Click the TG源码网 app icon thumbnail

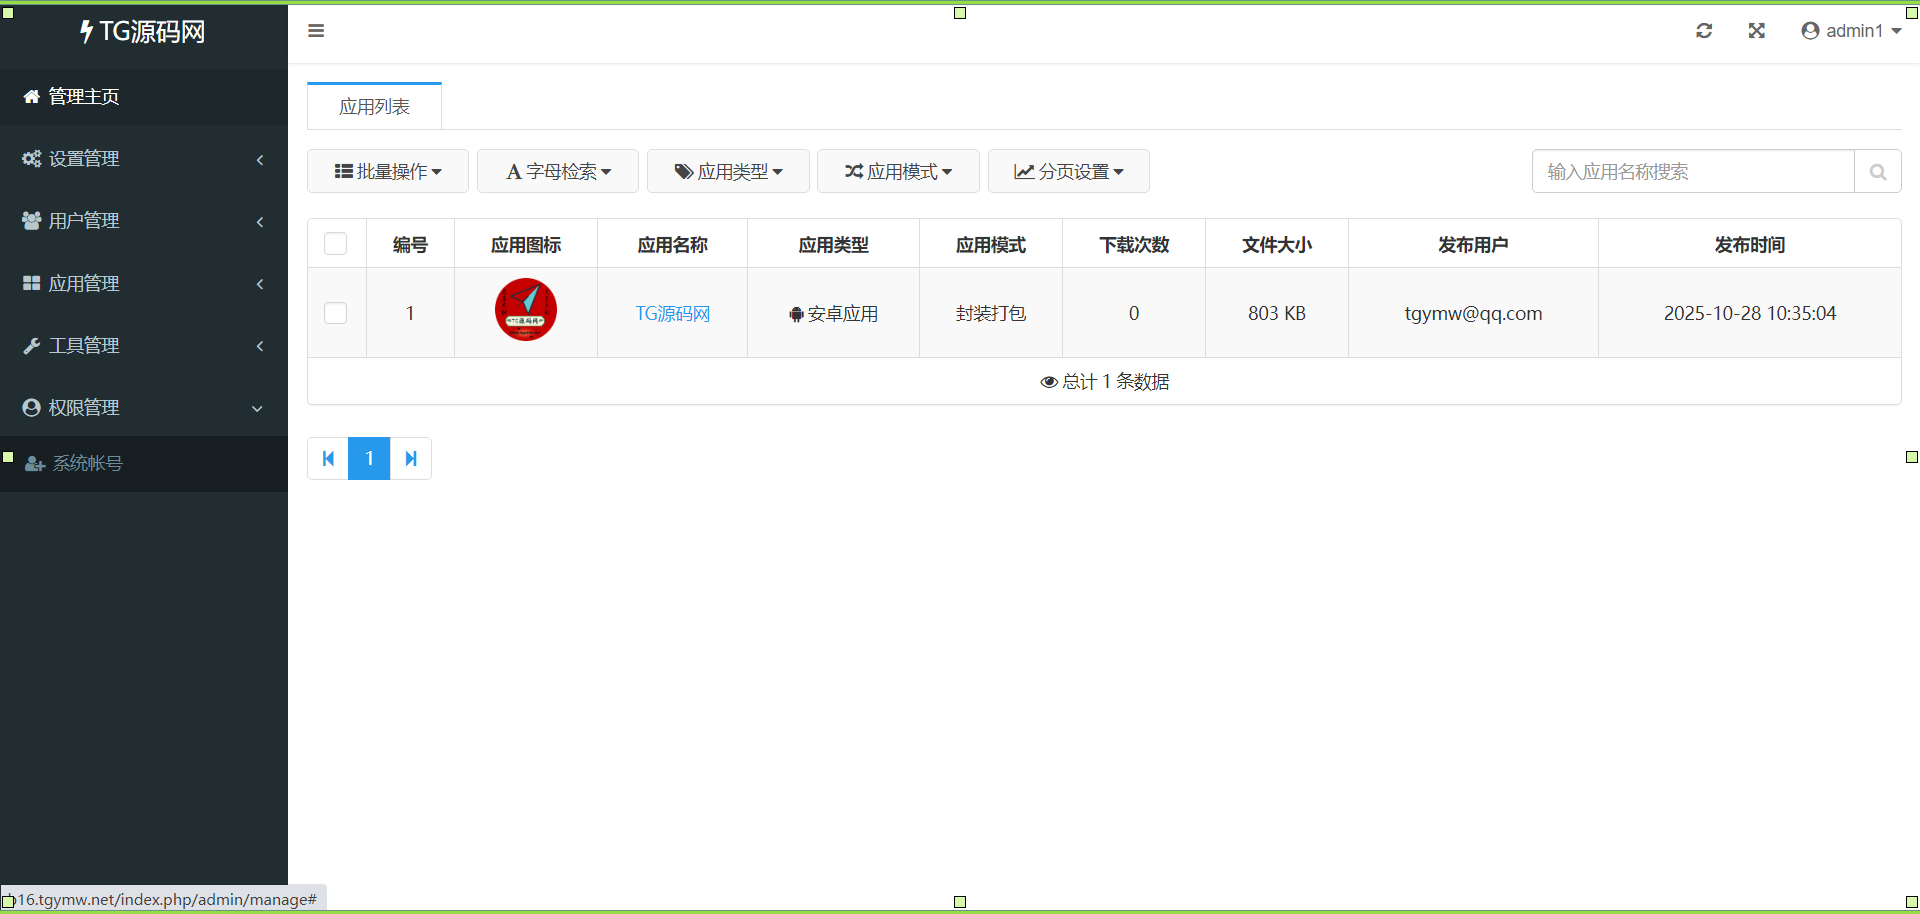(526, 310)
